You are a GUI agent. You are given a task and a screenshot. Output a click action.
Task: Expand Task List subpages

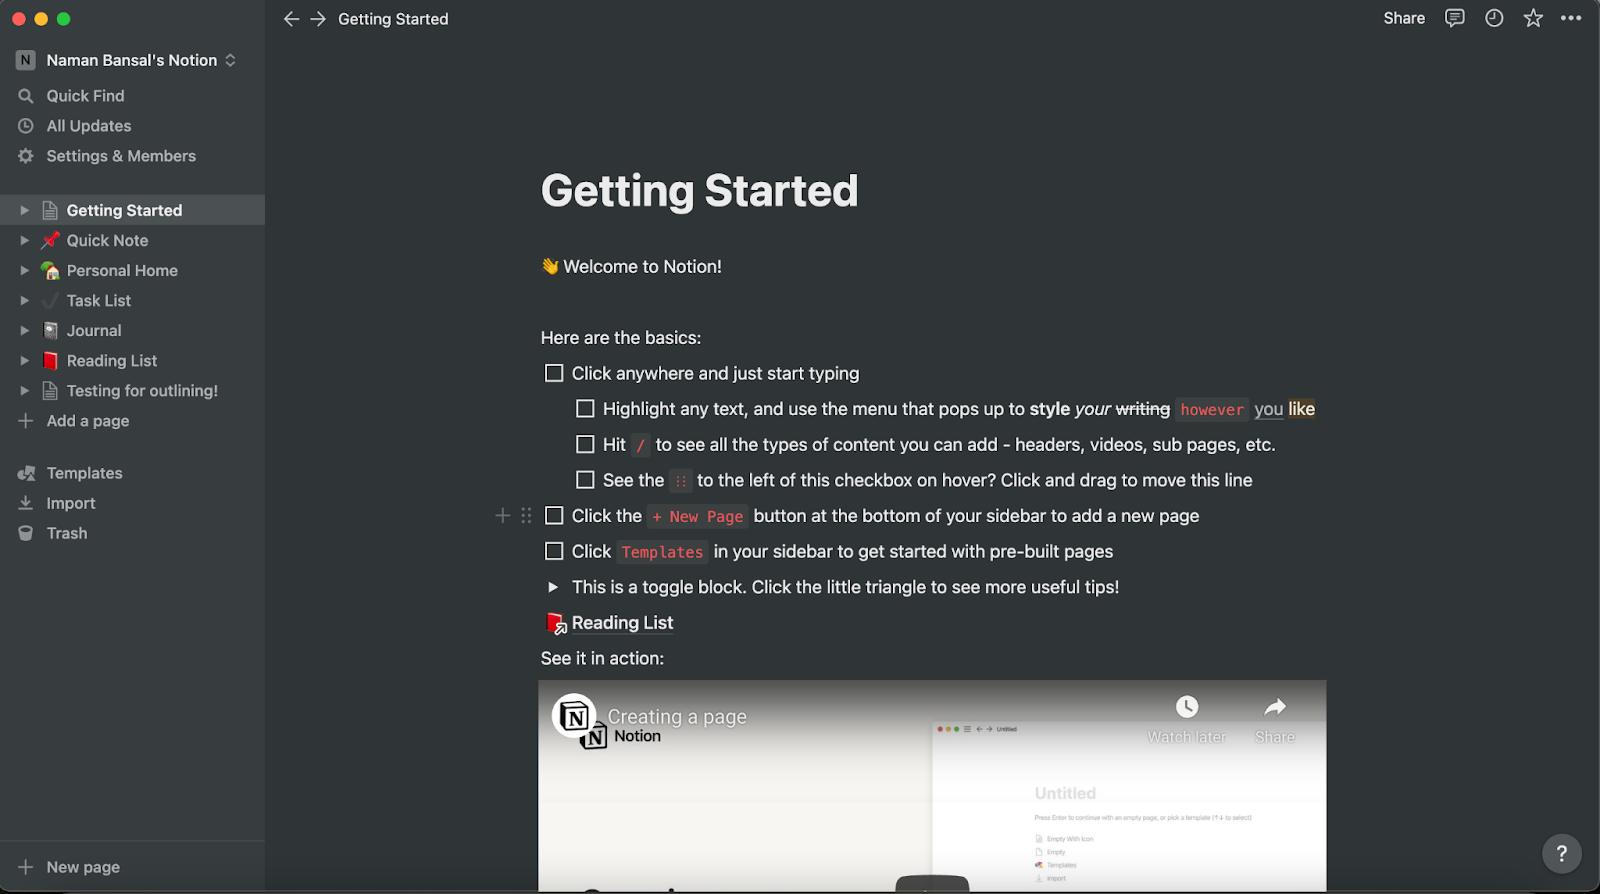point(24,300)
